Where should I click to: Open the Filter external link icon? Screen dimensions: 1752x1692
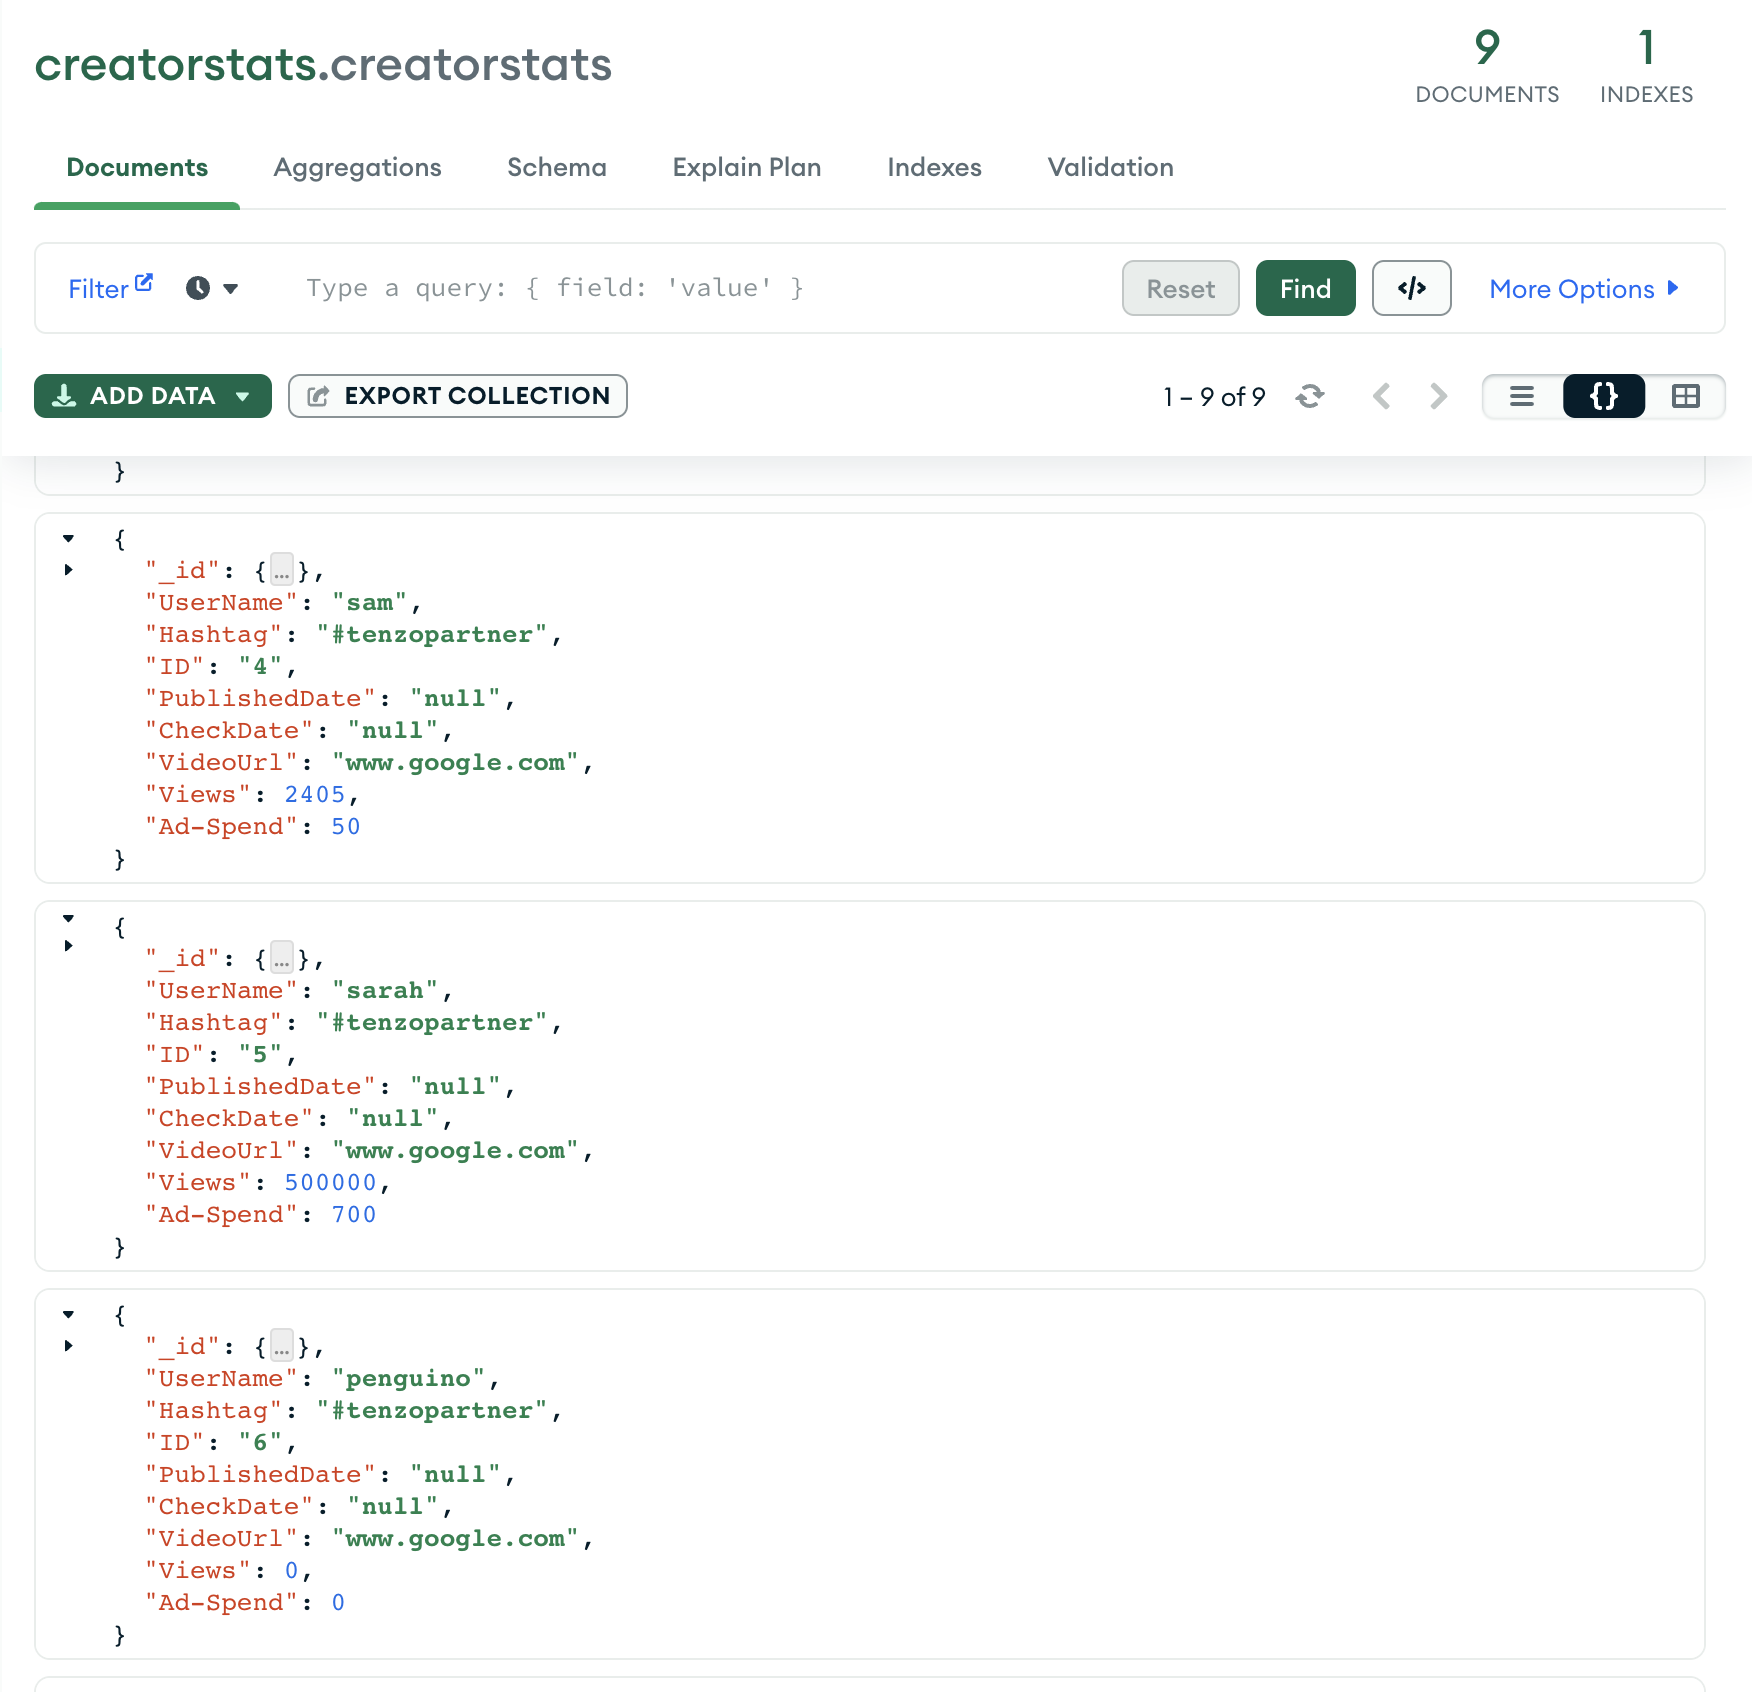point(144,282)
